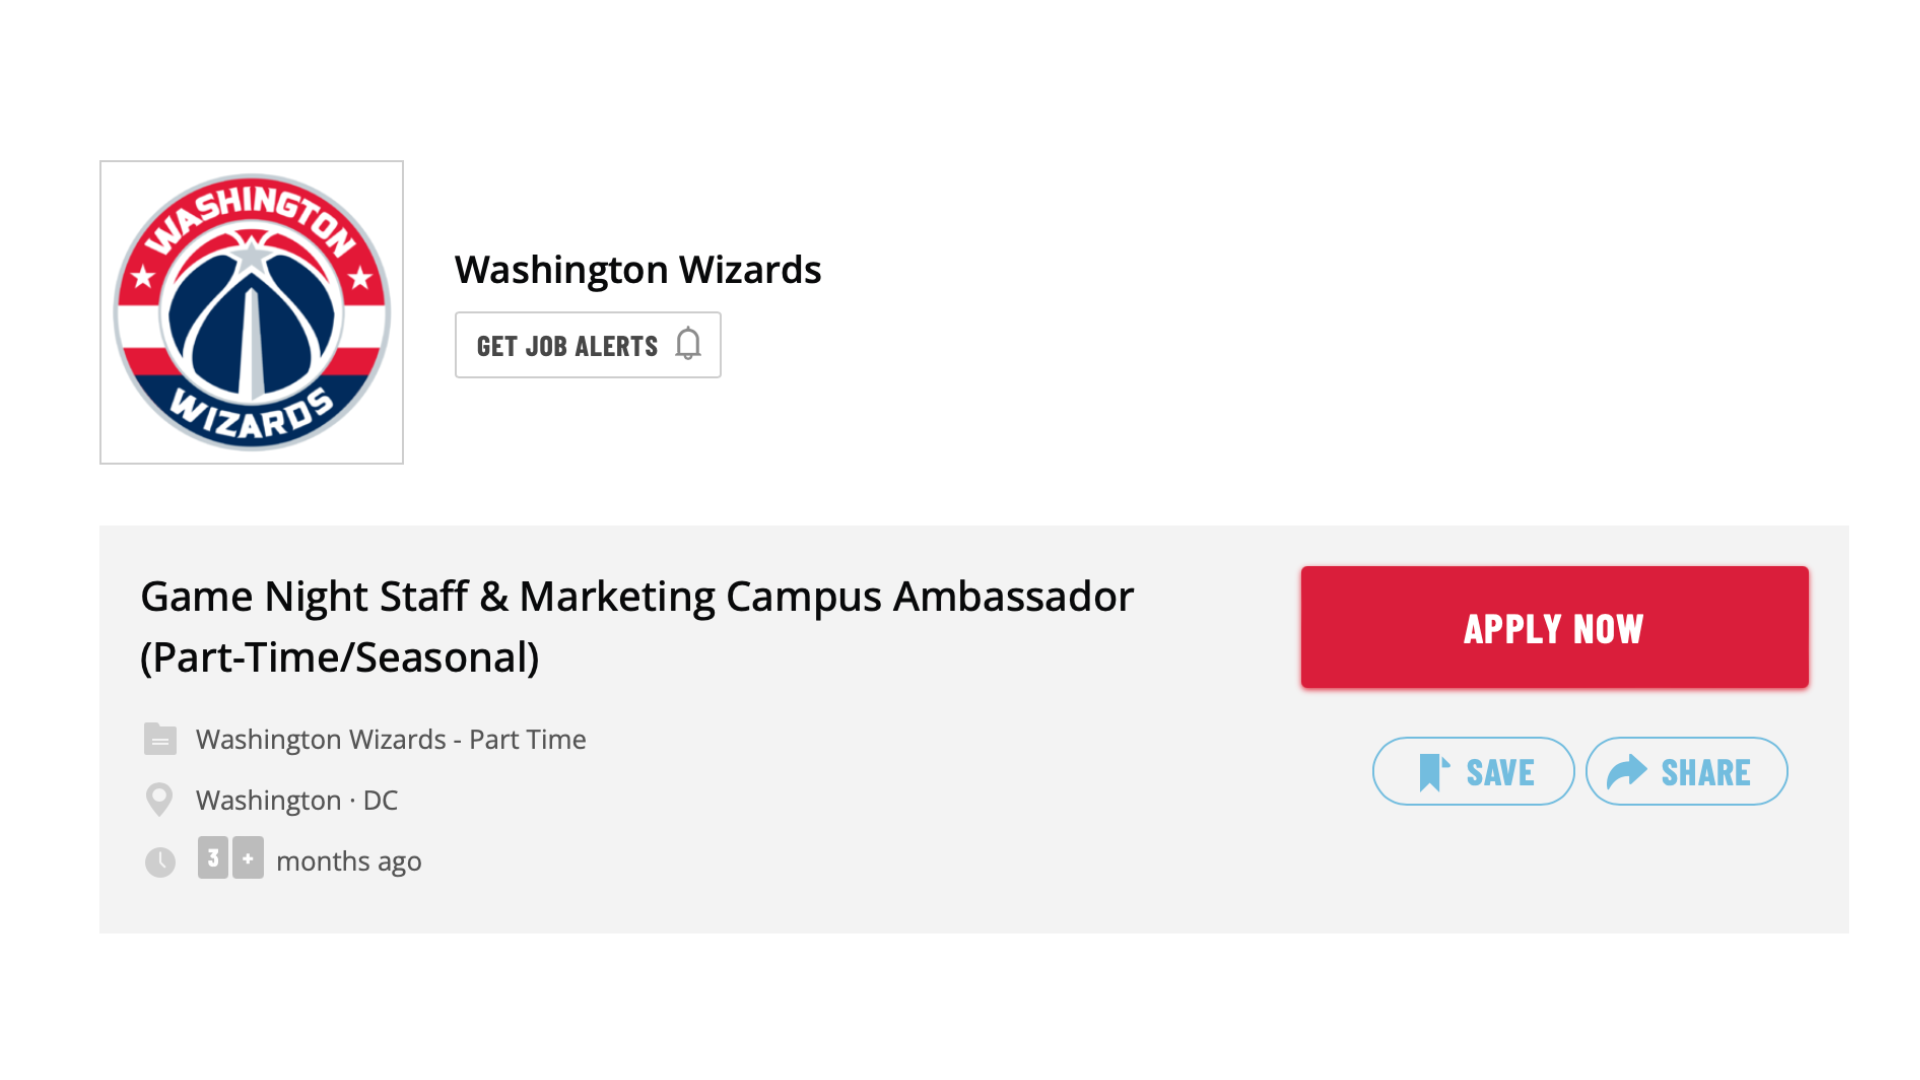Click the 'months ago' posting time text
Screen dimensions: 1920x1080
pos(349,861)
